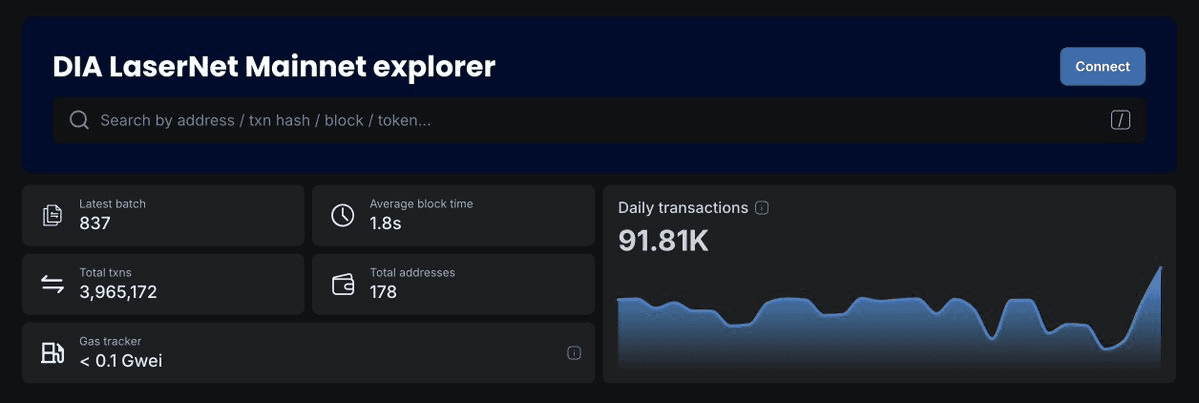The width and height of the screenshot is (1199, 403).
Task: Click the Daily transactions label
Action: point(683,208)
